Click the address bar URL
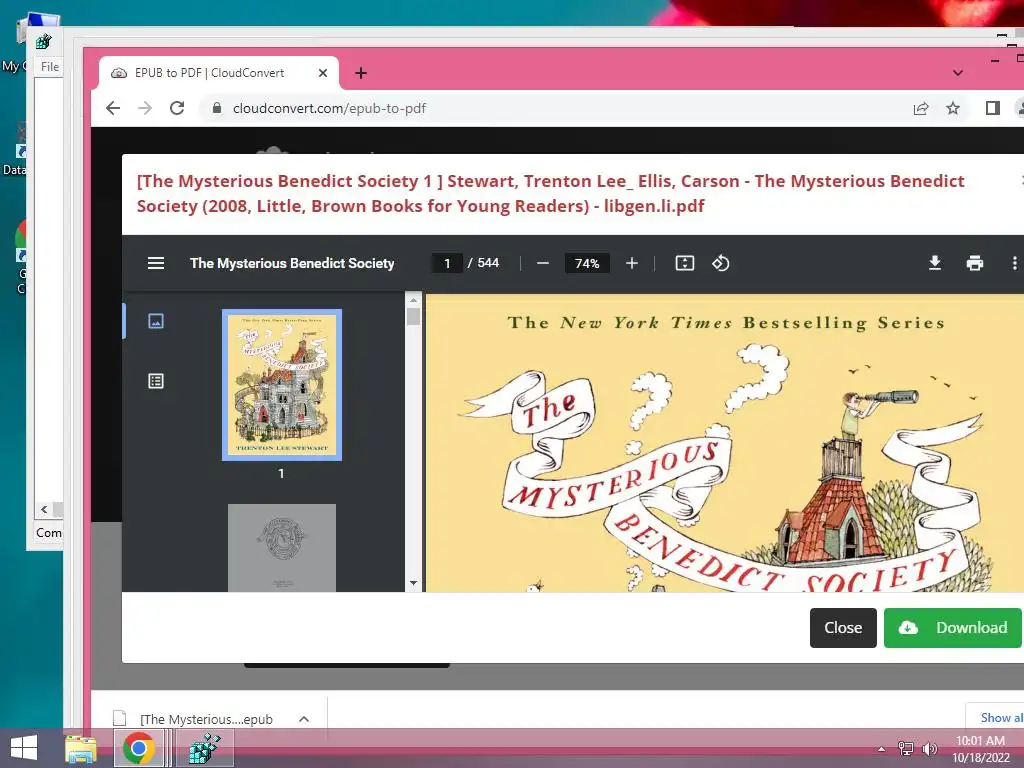Image resolution: width=1024 pixels, height=768 pixels. 329,108
